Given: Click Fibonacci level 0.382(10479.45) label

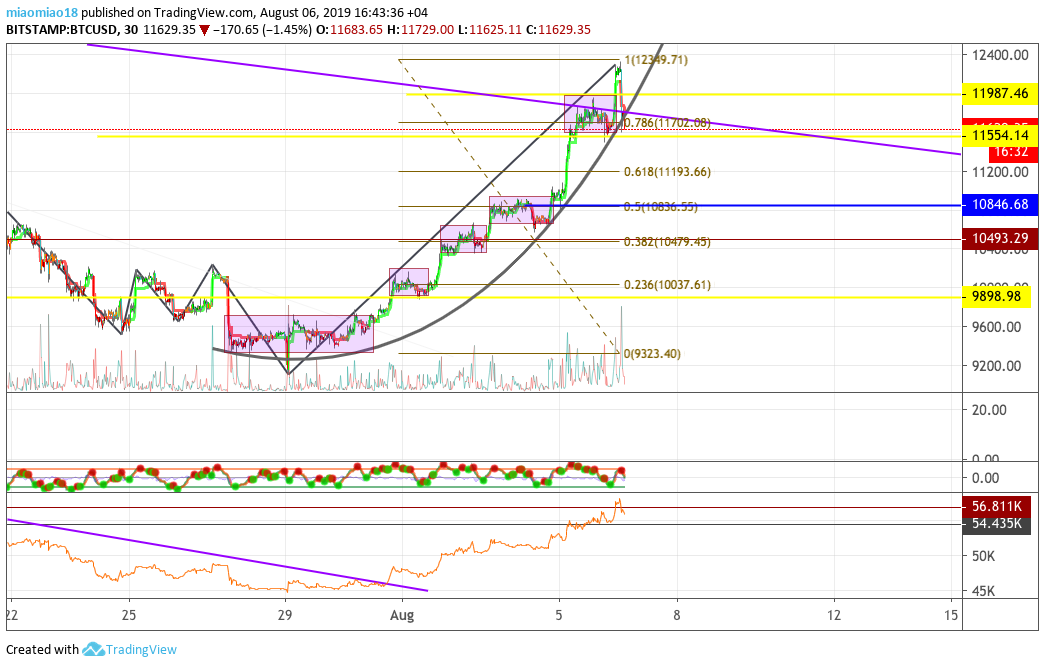Looking at the screenshot, I should (667, 242).
